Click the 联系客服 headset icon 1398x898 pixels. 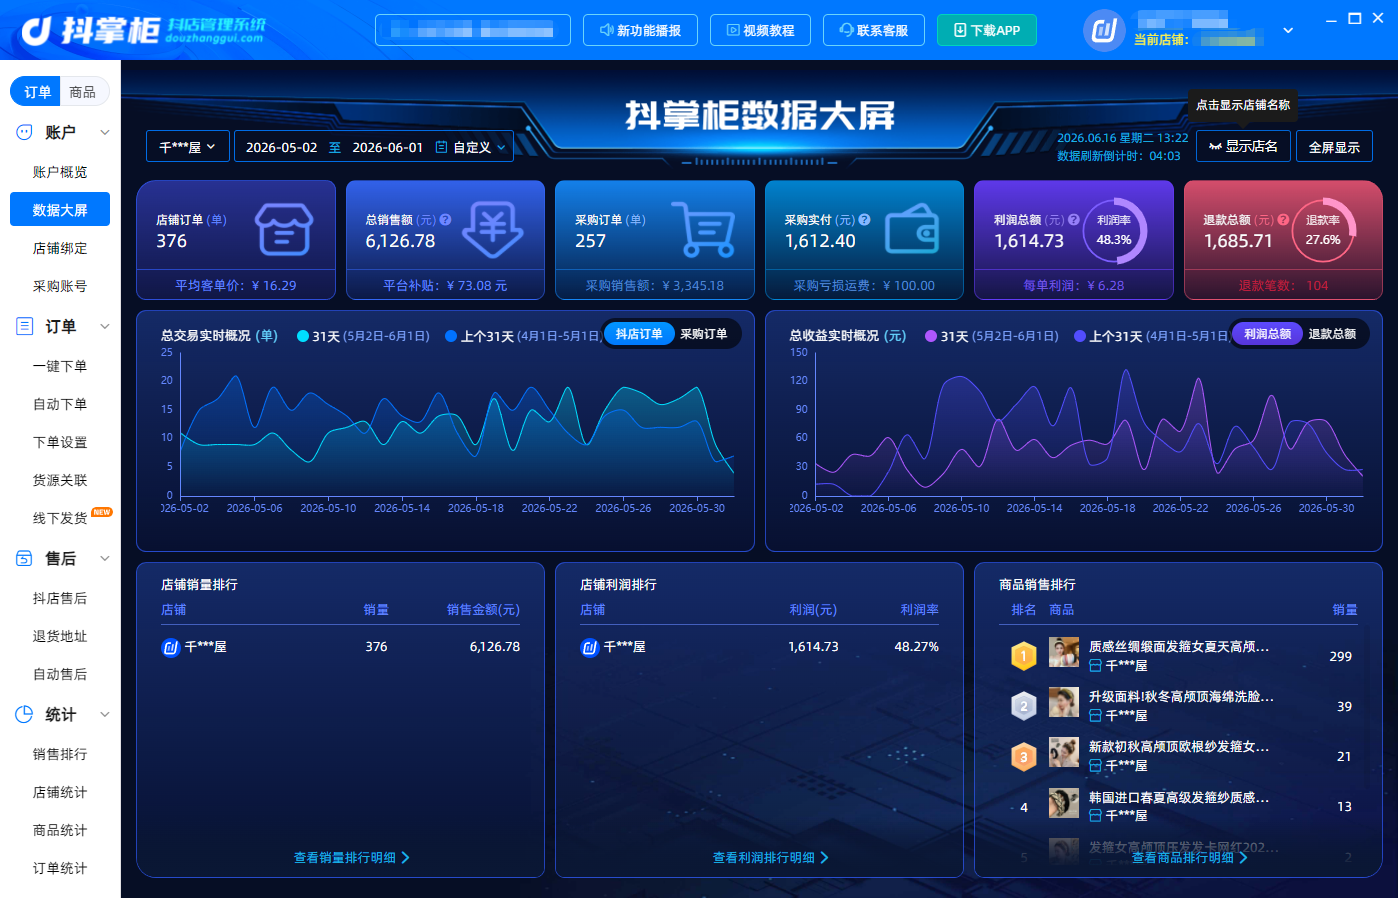[846, 30]
